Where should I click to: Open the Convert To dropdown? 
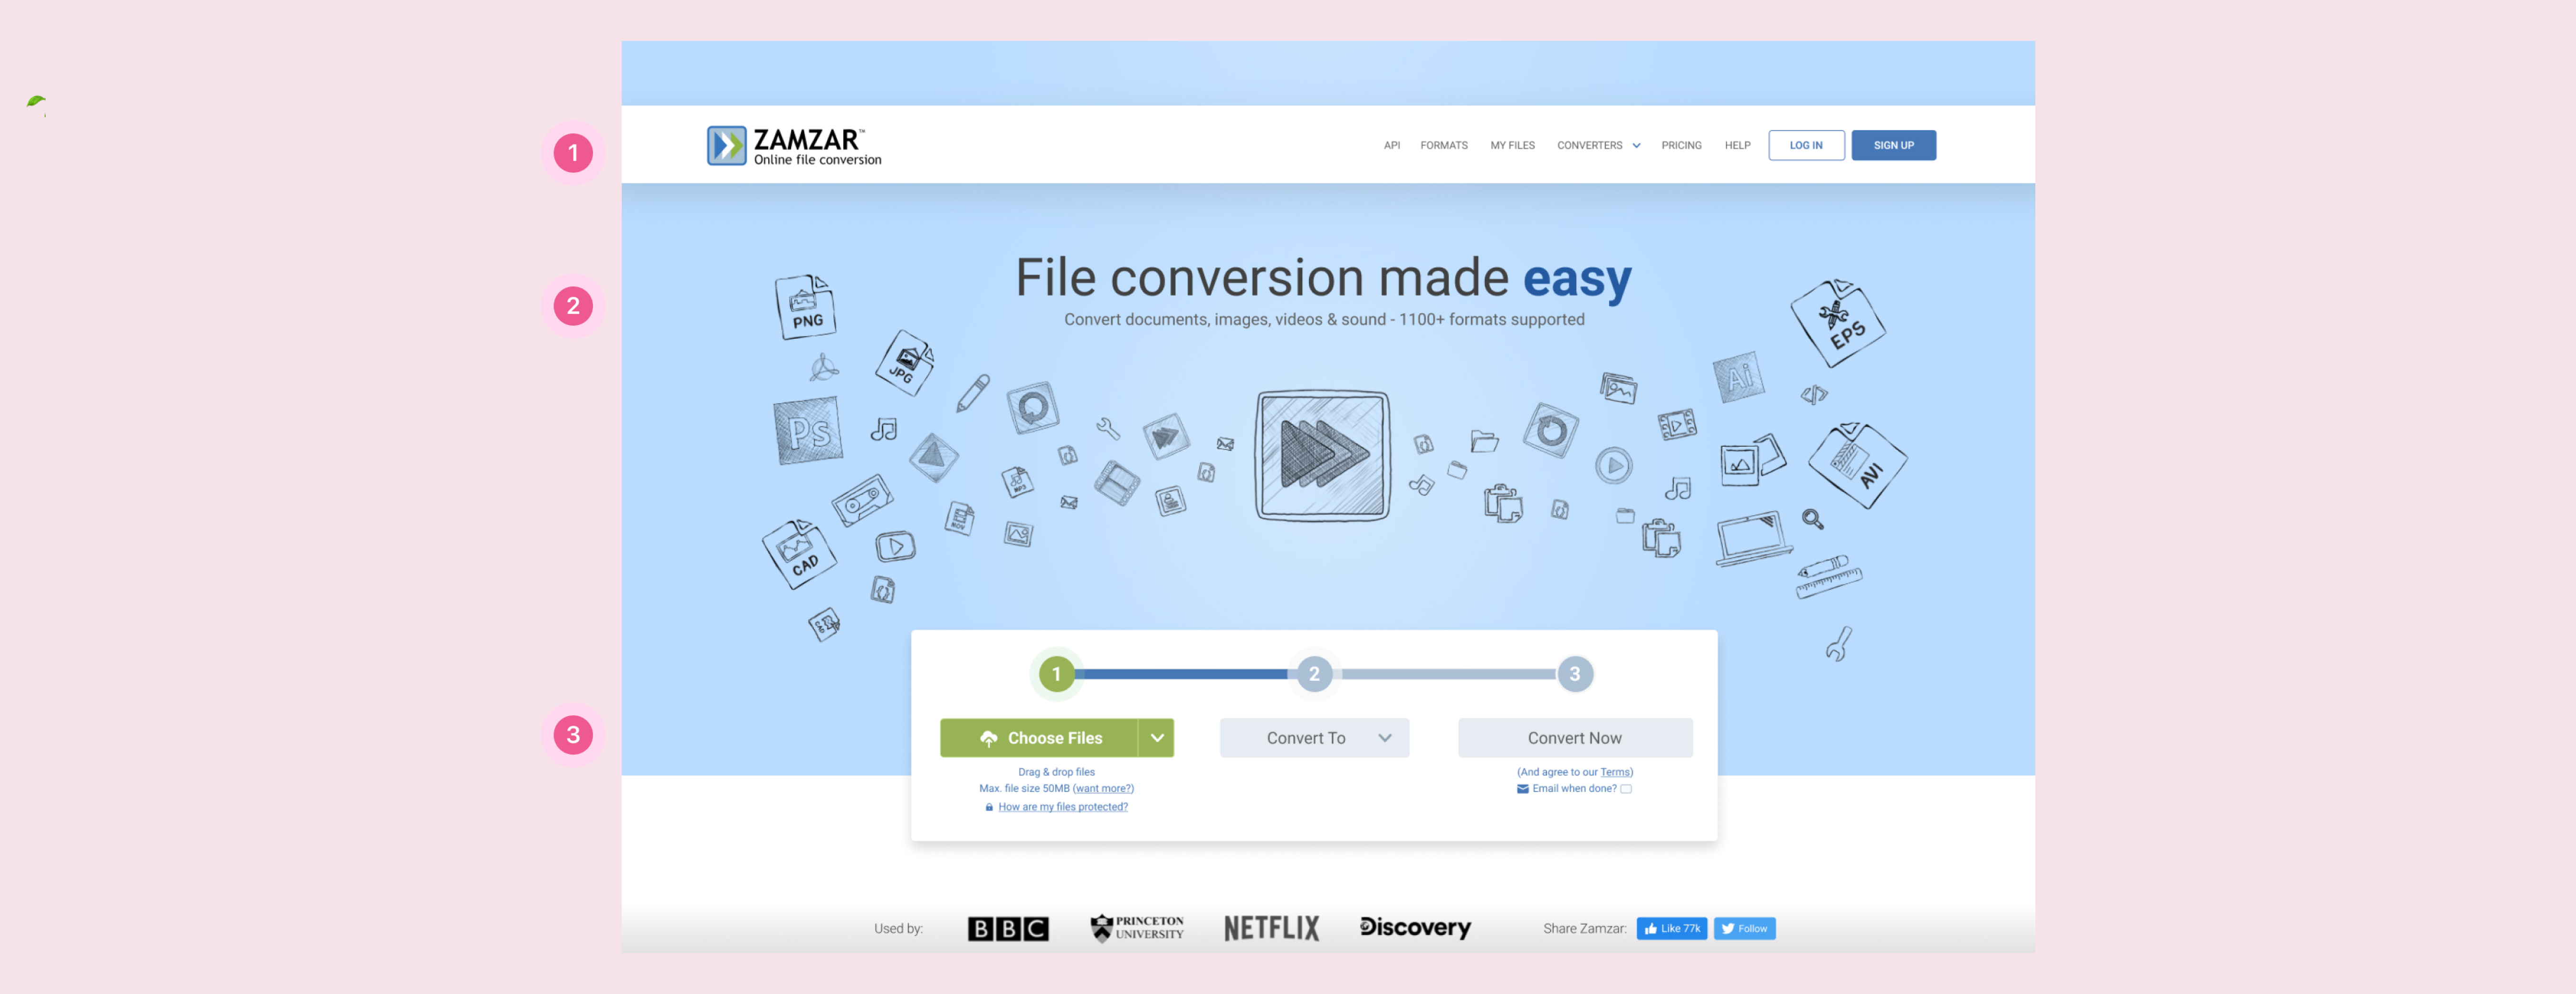pos(1314,737)
